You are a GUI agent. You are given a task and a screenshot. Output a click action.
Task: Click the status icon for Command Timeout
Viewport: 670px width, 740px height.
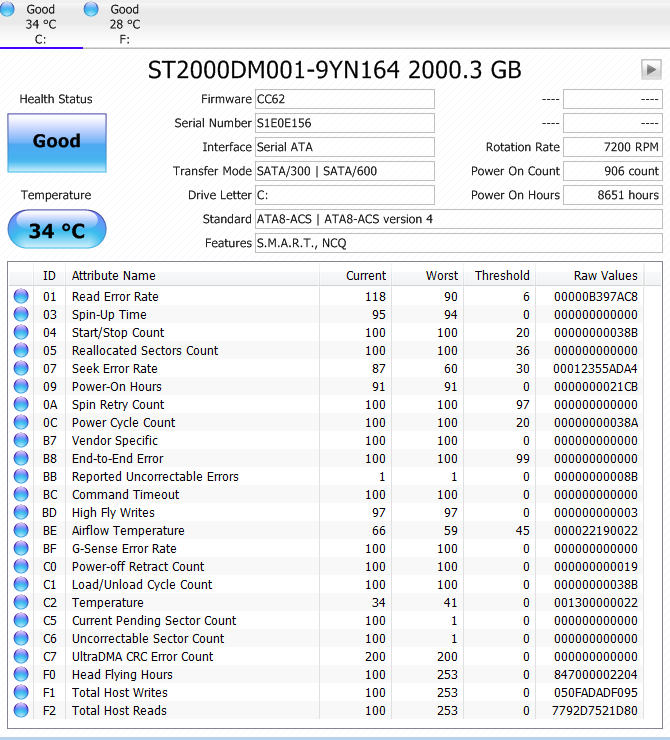[21, 494]
